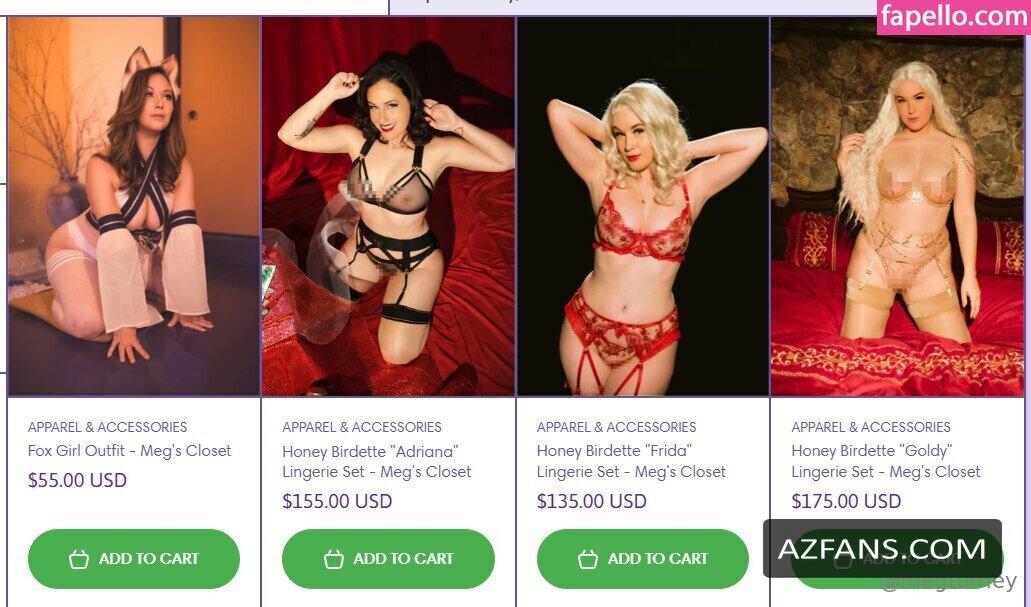
Task: Add Honey Birdette Frida set to cart
Action: [642, 558]
